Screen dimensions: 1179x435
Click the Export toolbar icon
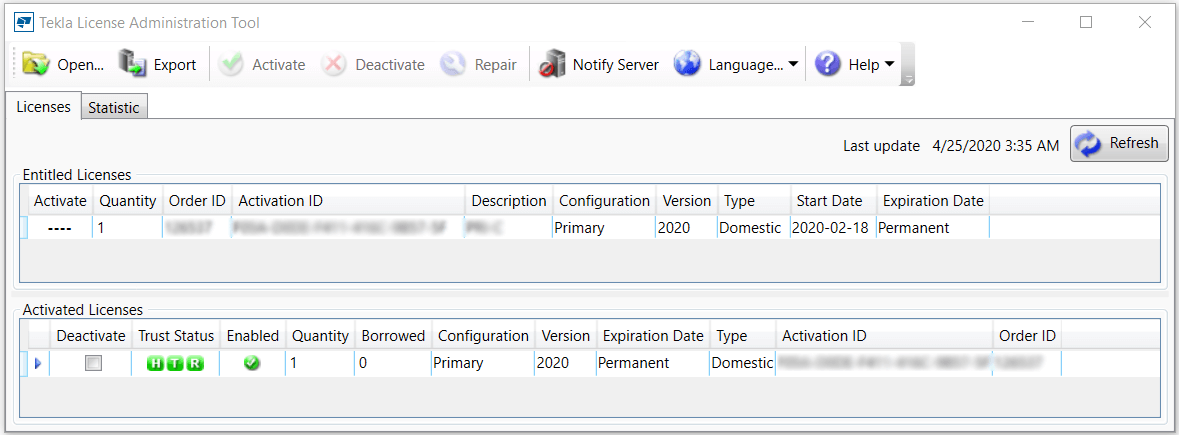133,65
